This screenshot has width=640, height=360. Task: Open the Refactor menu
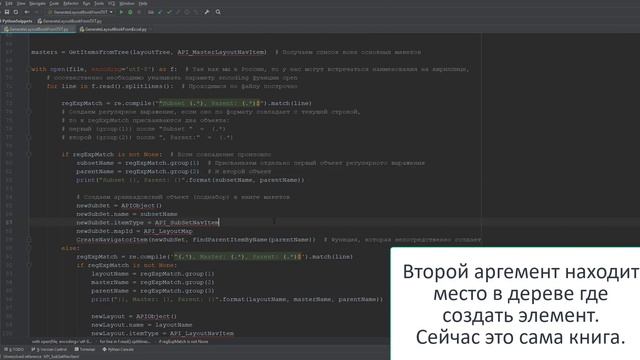(x=71, y=3)
